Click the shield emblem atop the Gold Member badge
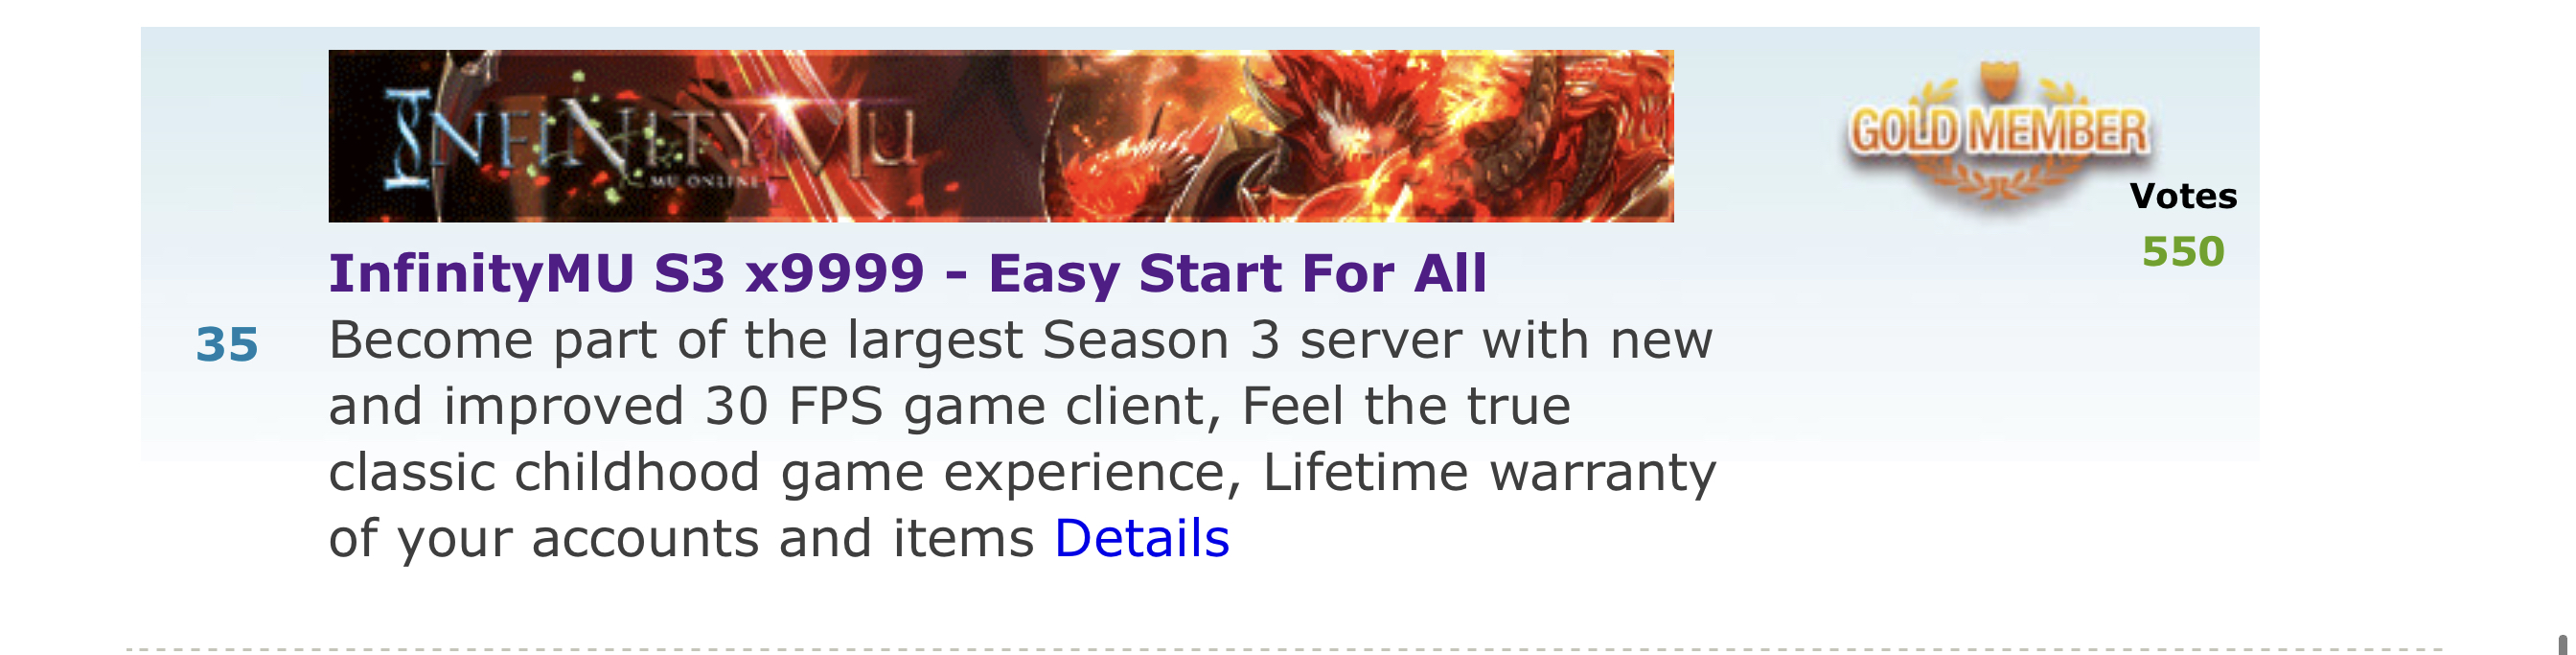Image resolution: width=2576 pixels, height=655 pixels. click(x=1999, y=80)
